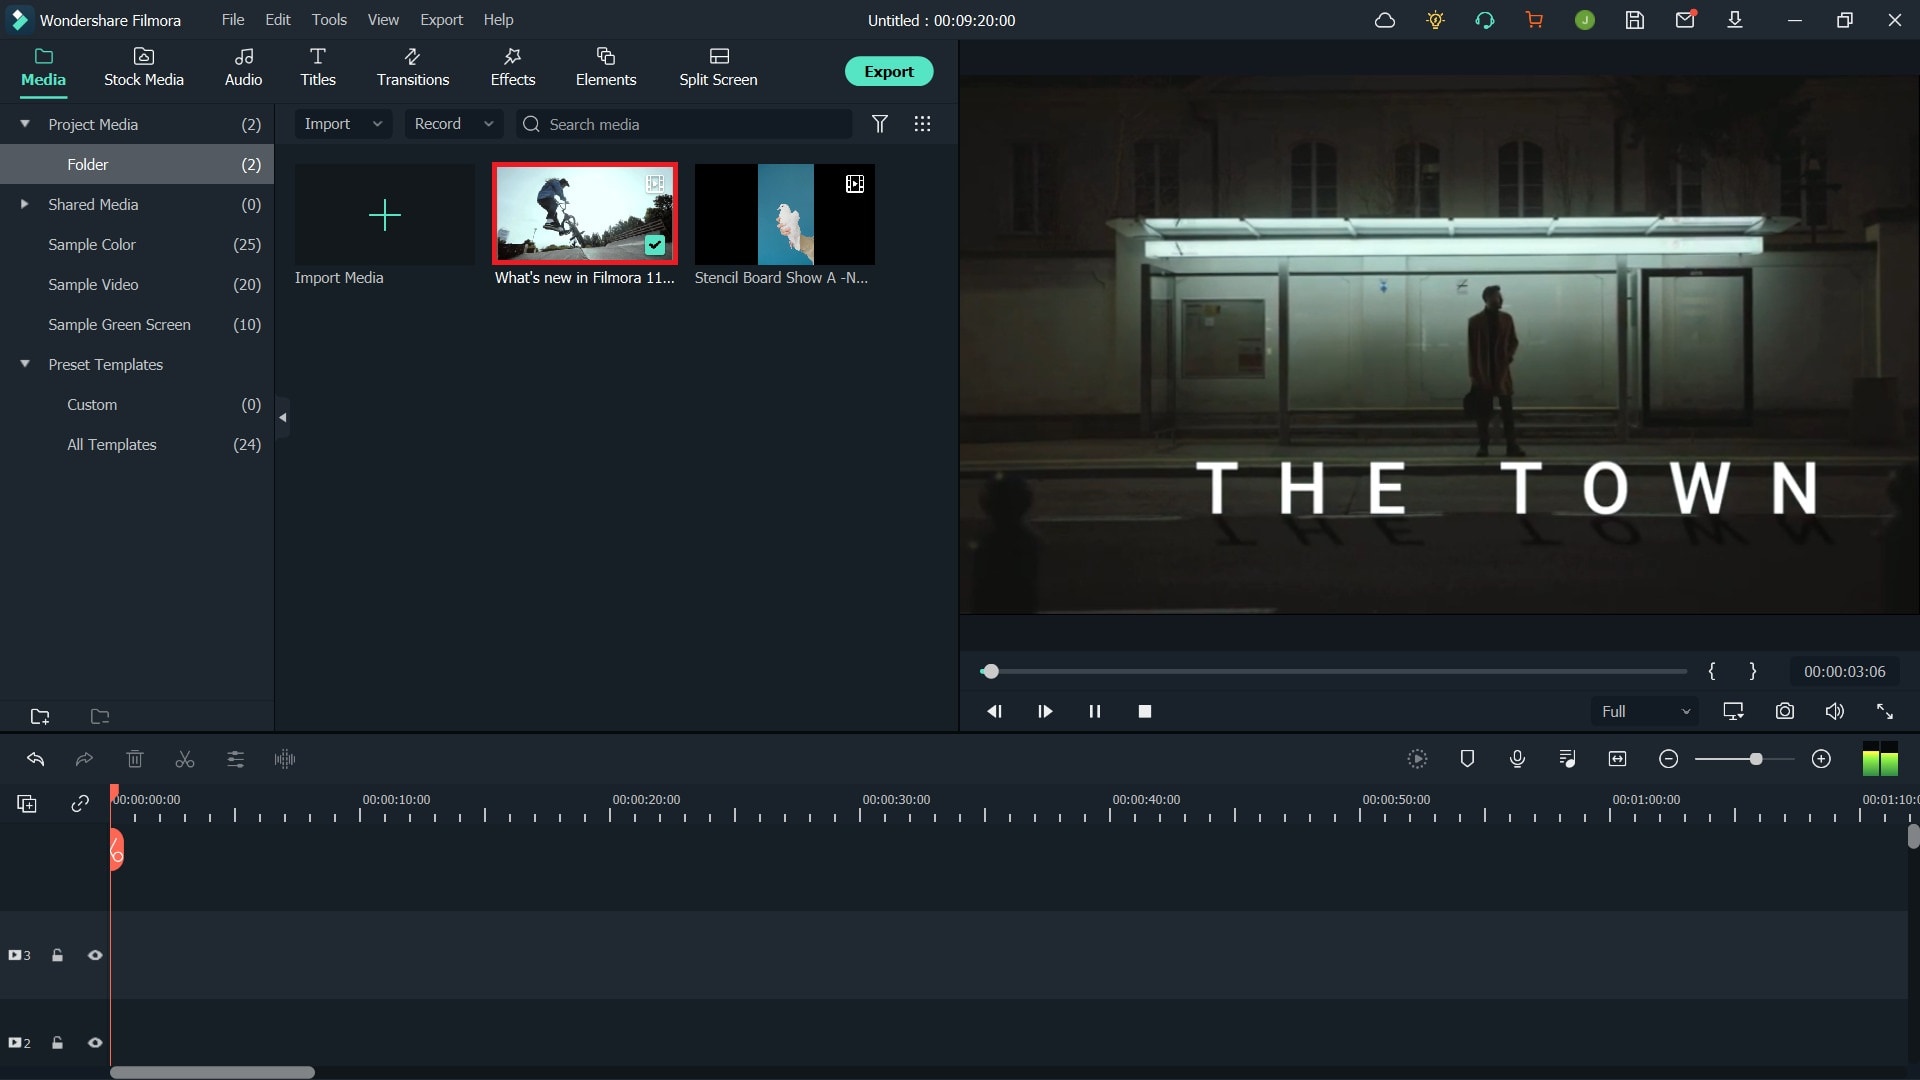Image resolution: width=1920 pixels, height=1080 pixels.
Task: Click the delete trash icon in timeline toolbar
Action: click(135, 760)
